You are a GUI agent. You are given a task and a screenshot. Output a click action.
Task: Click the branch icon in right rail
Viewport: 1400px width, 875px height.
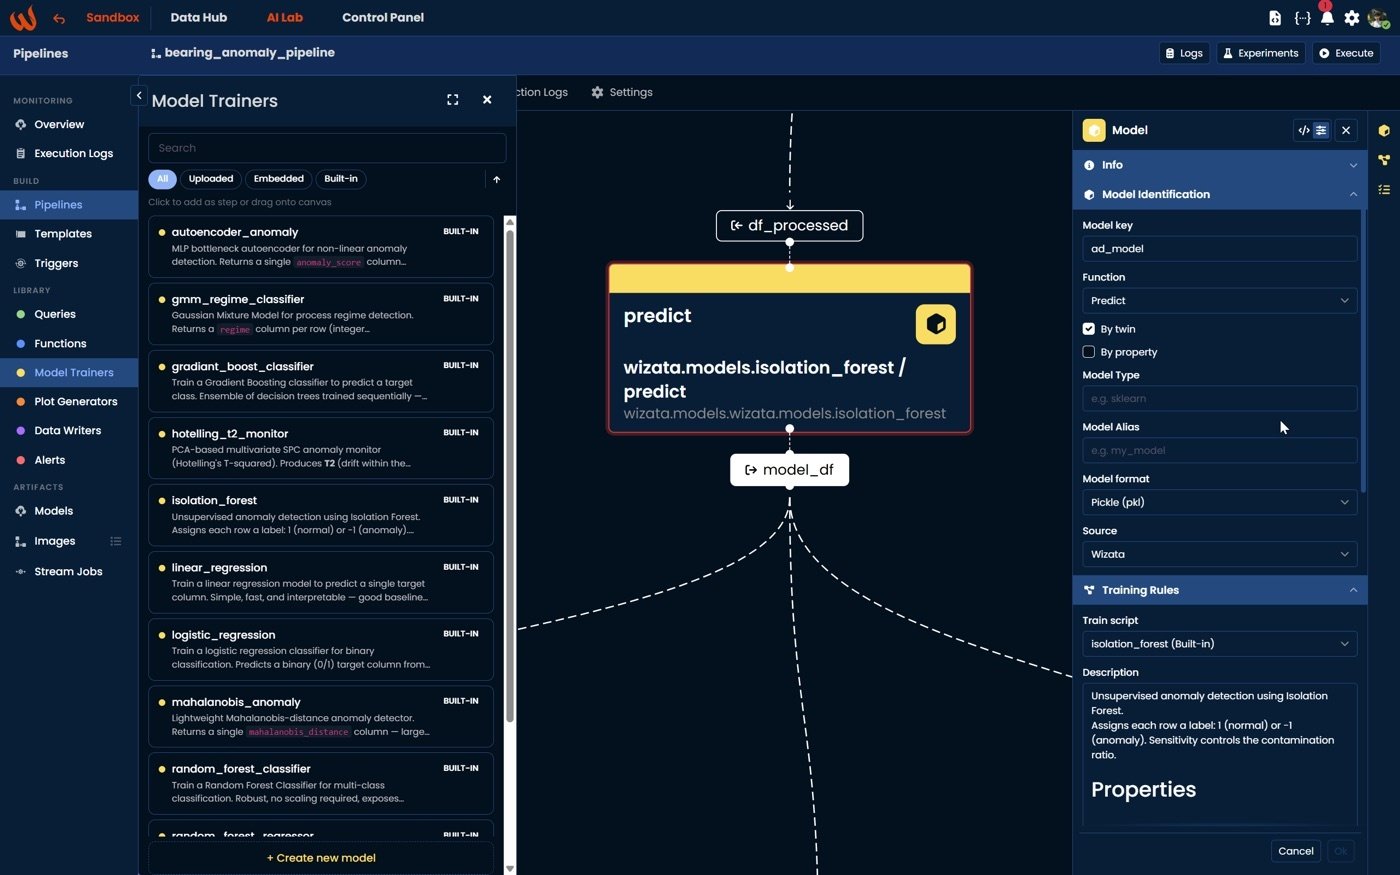coord(1384,160)
